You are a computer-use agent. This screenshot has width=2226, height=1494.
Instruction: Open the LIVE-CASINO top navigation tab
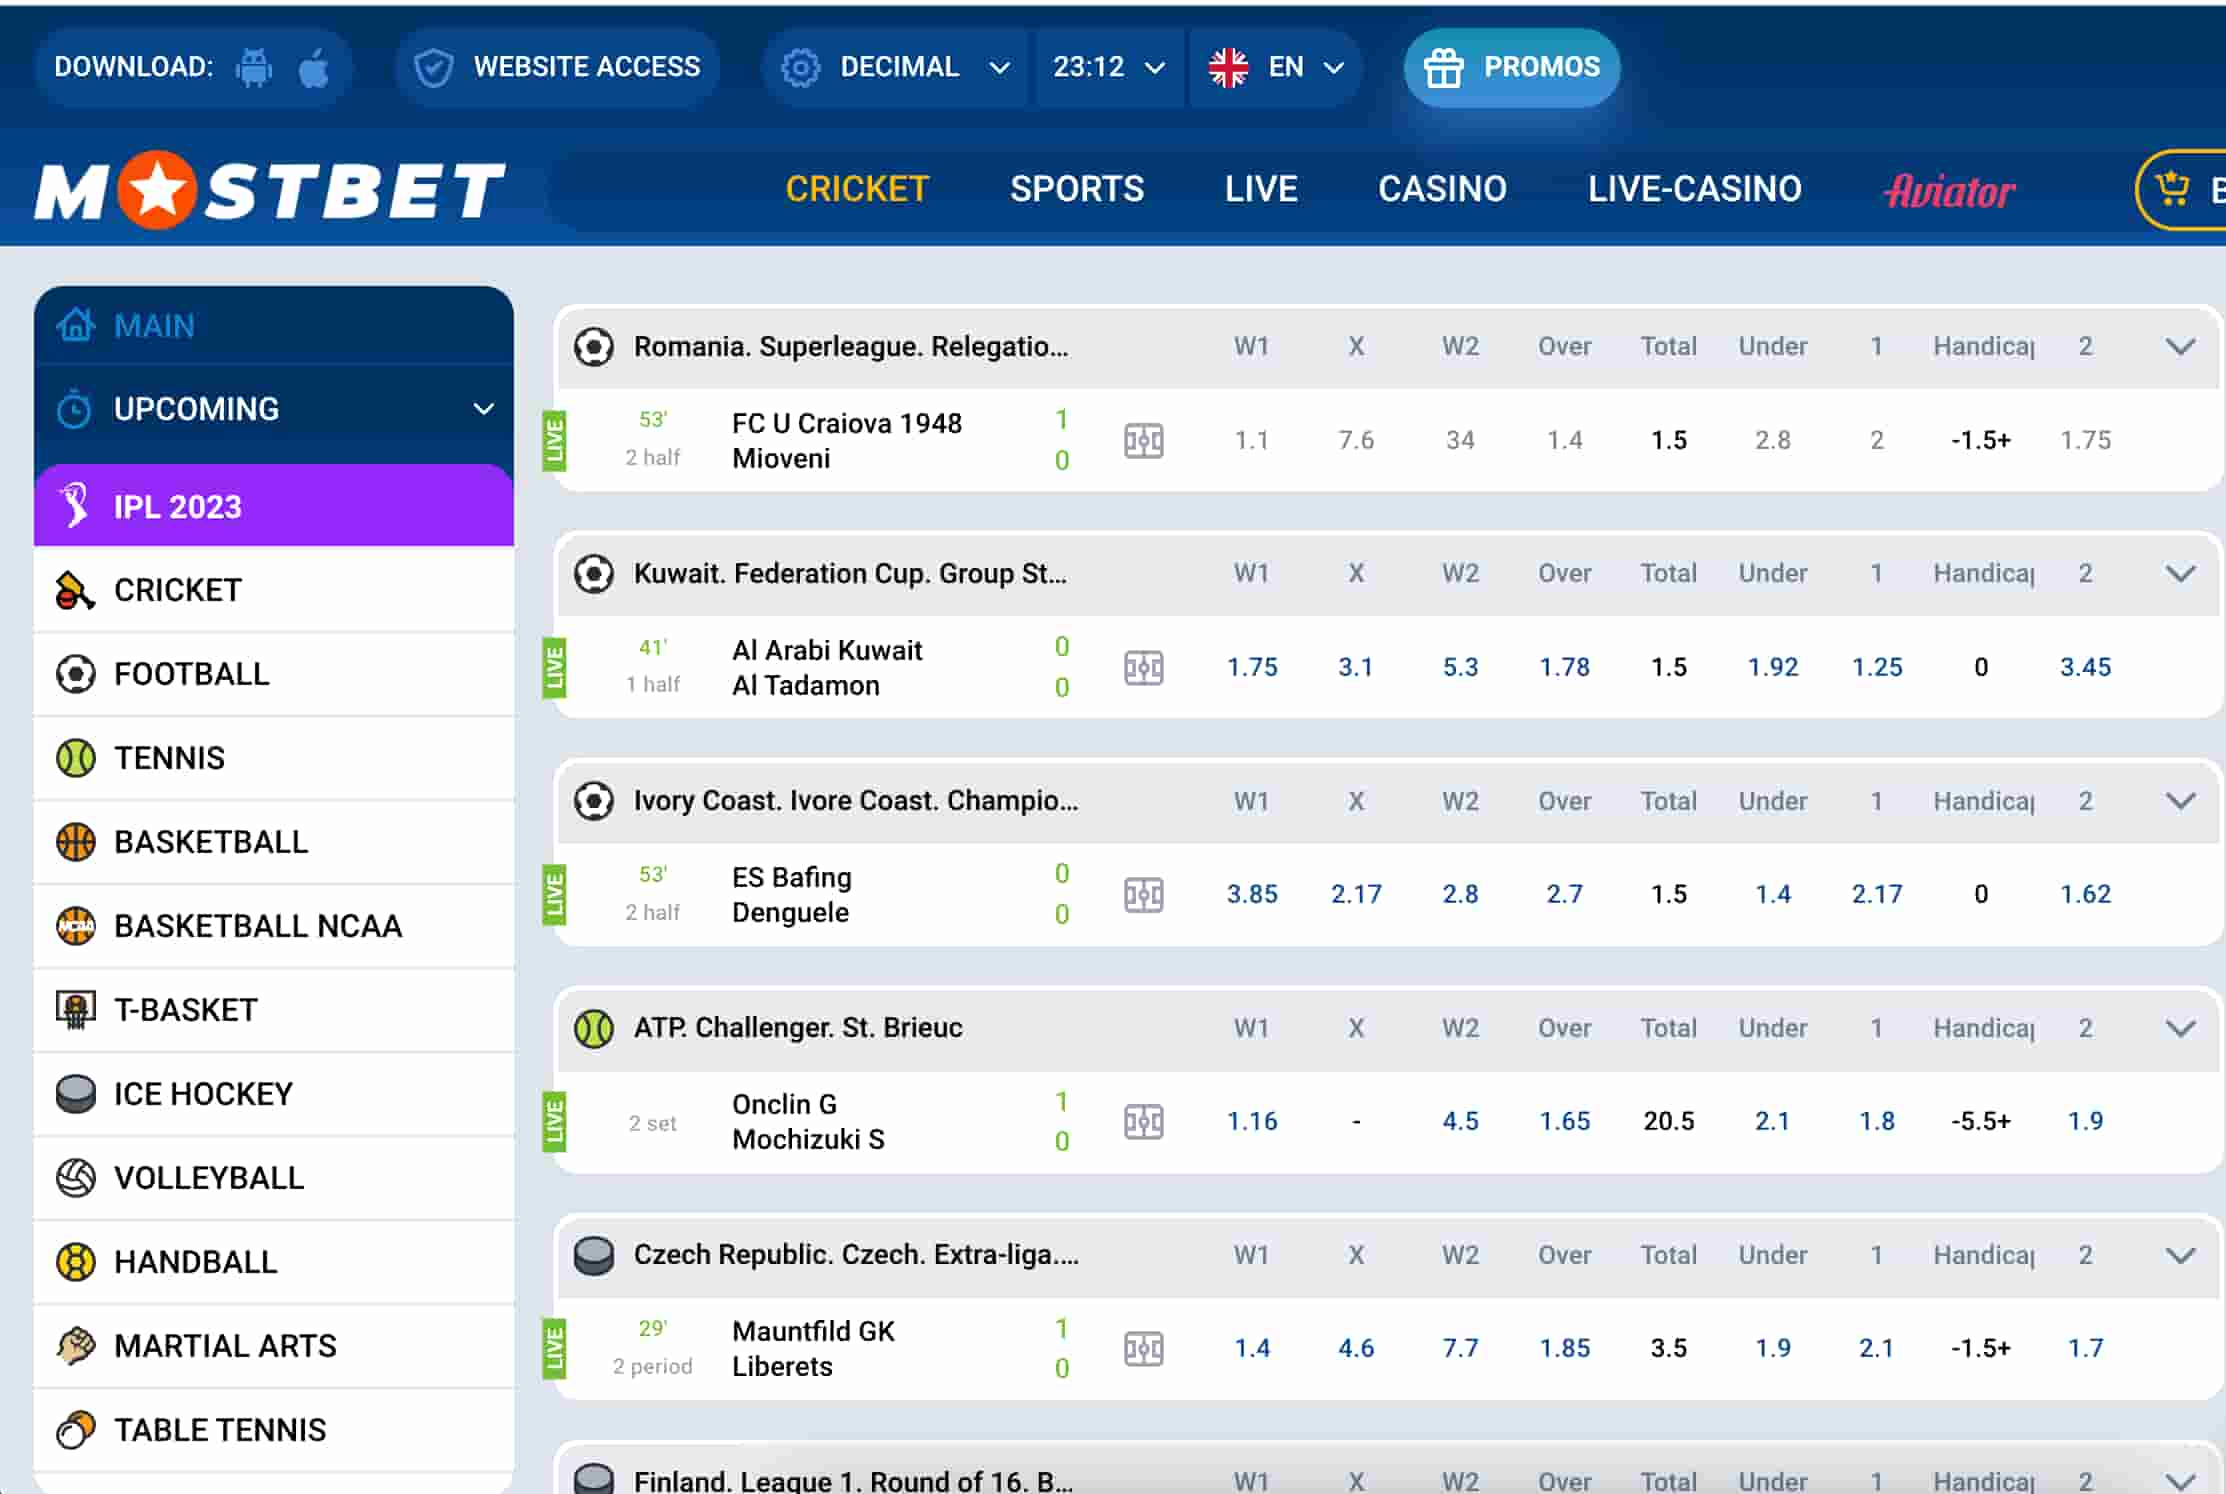click(x=1695, y=189)
